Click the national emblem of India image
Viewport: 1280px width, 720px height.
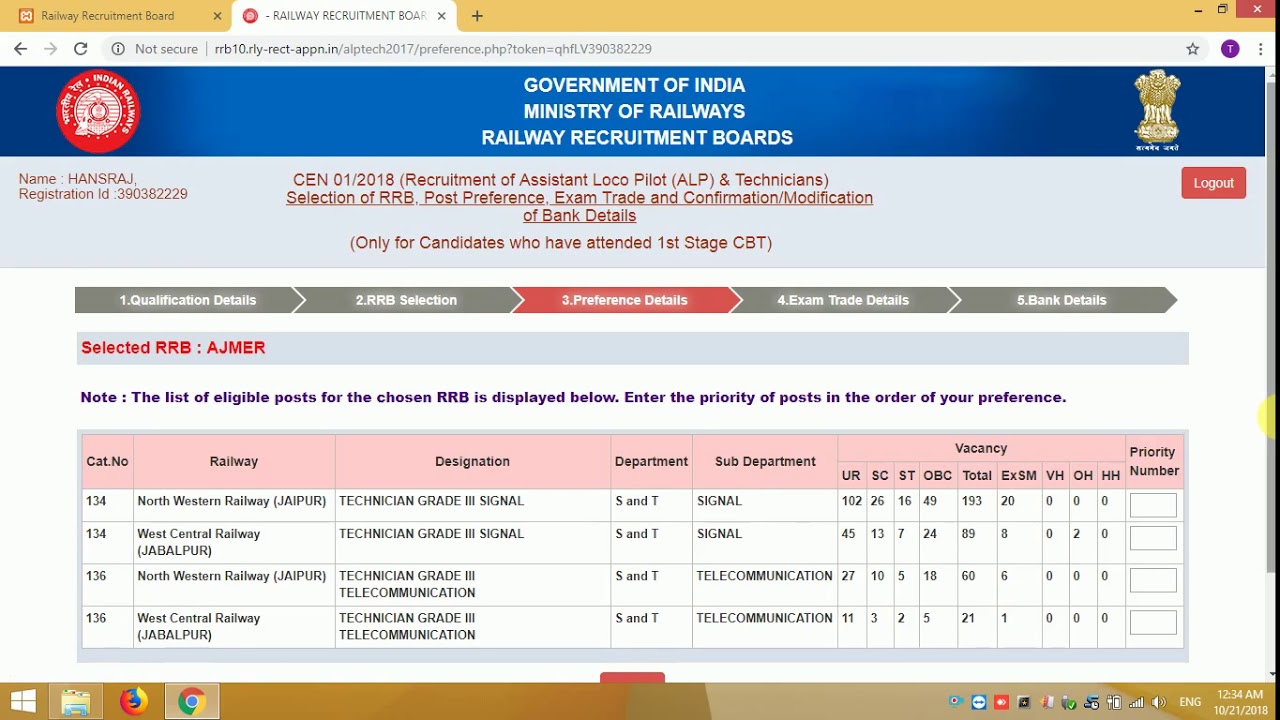coord(1157,110)
